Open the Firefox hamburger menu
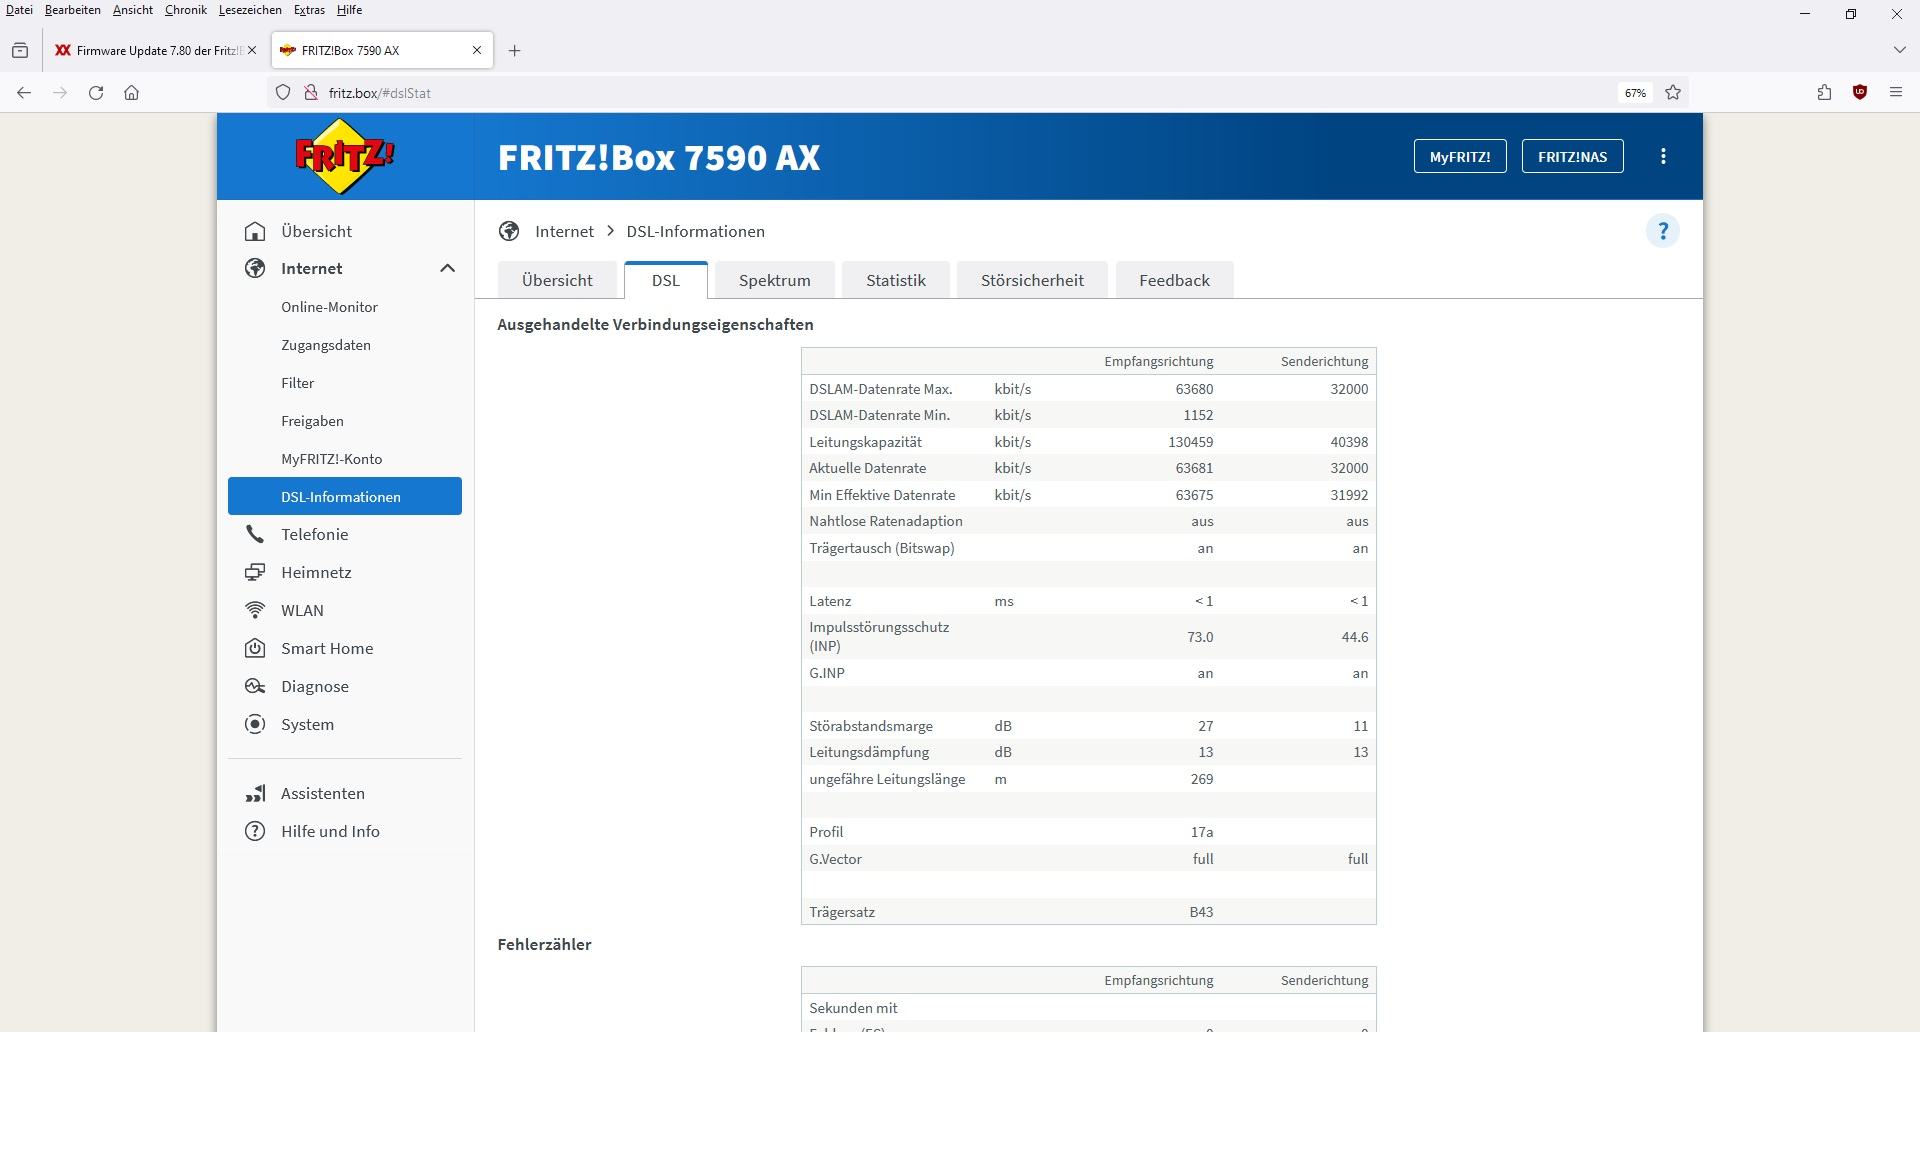The width and height of the screenshot is (1920, 1152). [1895, 92]
